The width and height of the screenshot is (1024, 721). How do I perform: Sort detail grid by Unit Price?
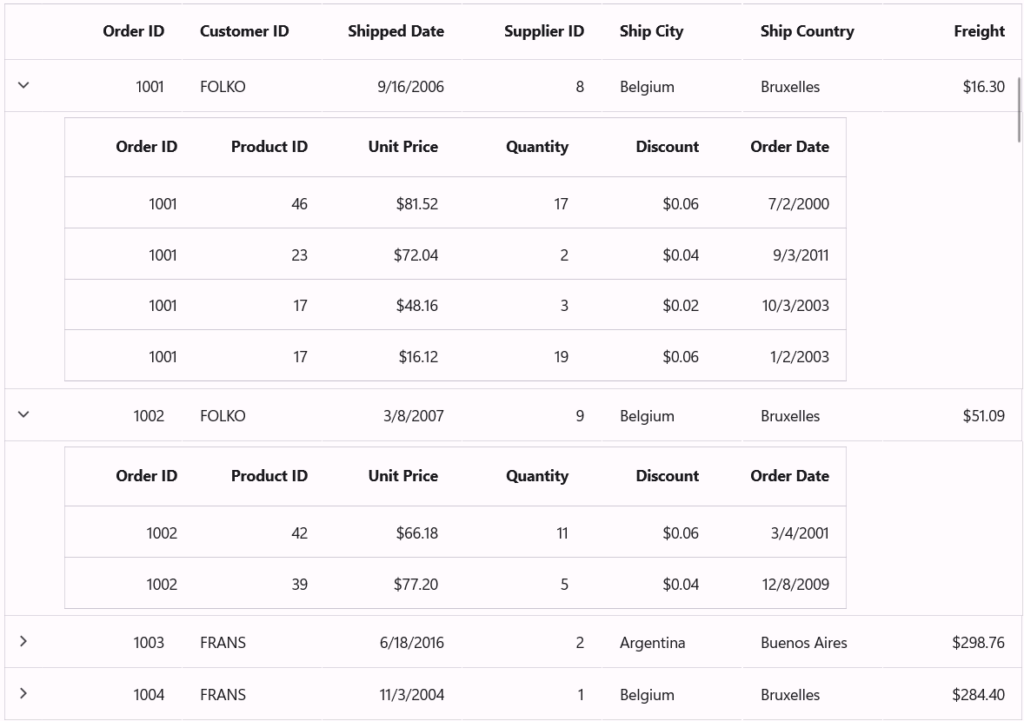click(x=402, y=146)
